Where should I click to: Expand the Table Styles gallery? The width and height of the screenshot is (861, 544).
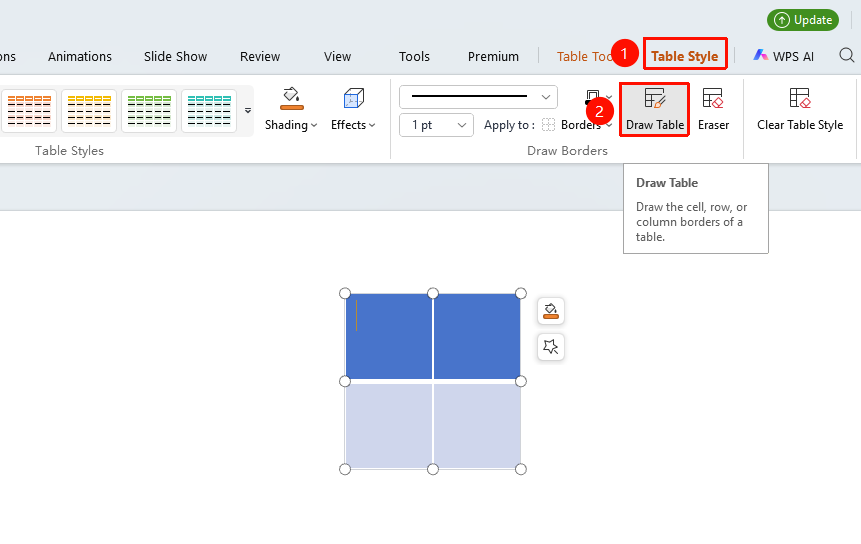(x=248, y=111)
